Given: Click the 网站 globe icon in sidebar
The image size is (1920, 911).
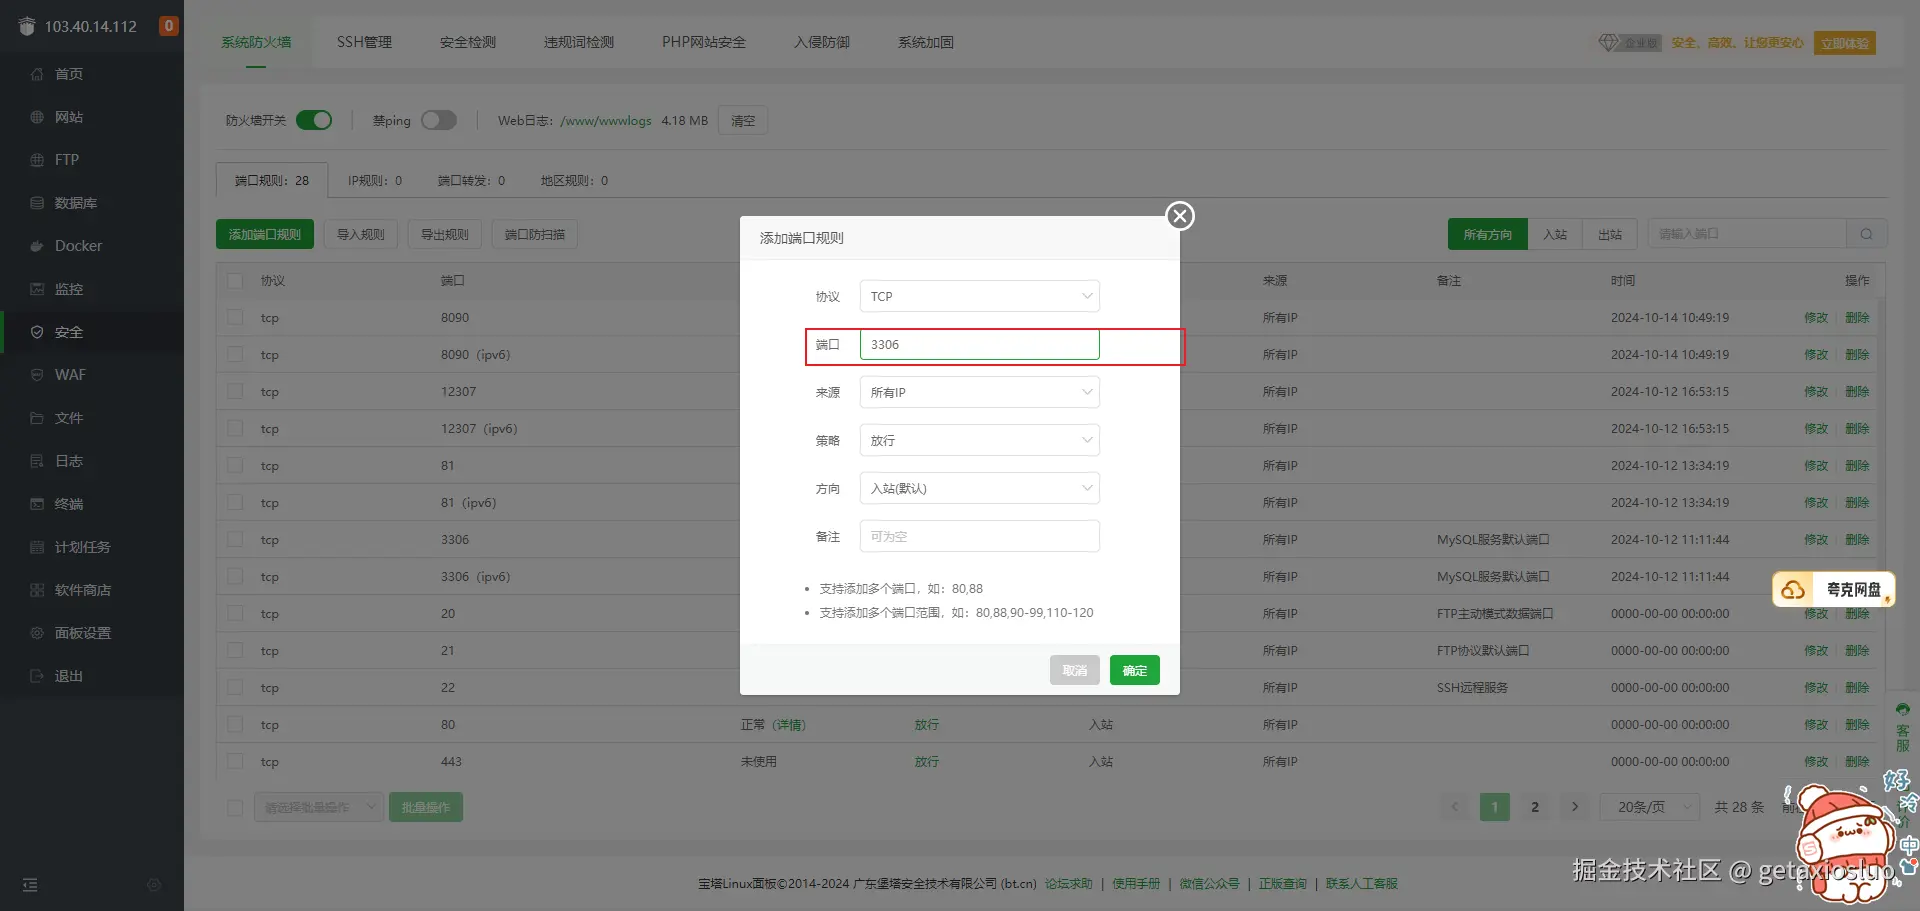Looking at the screenshot, I should click(x=37, y=117).
